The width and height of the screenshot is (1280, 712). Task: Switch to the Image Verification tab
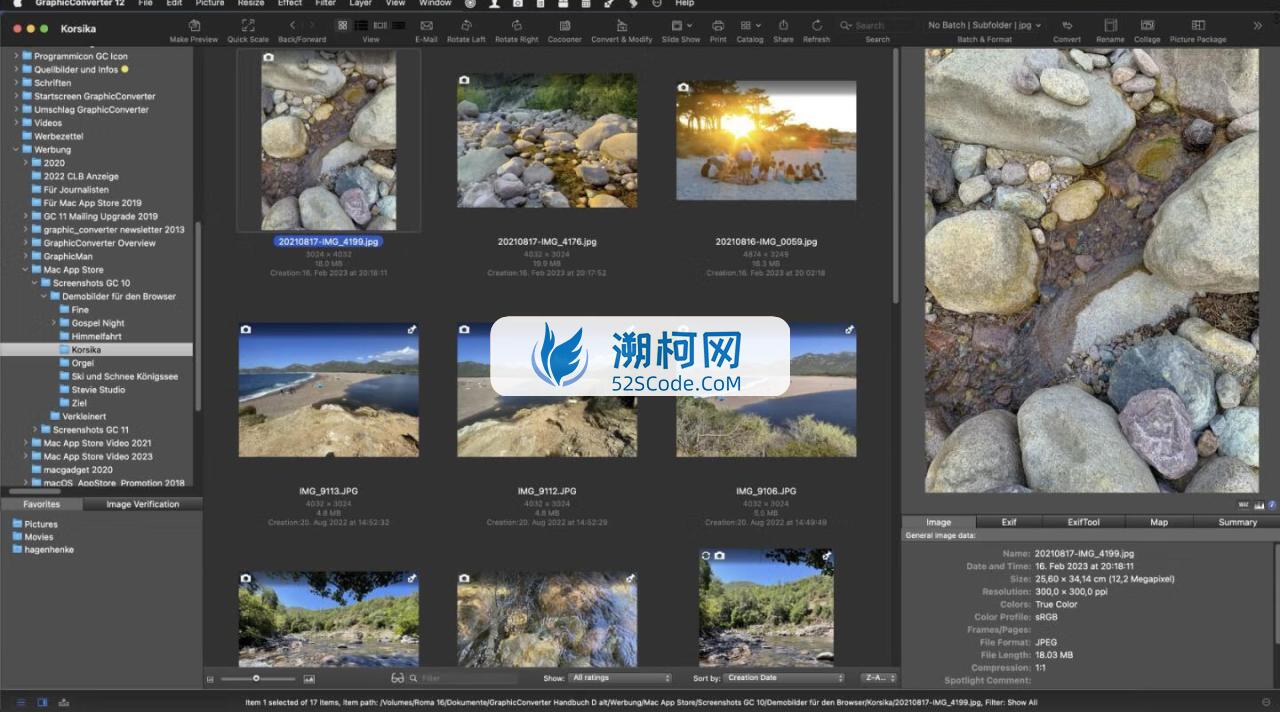pyautogui.click(x=143, y=505)
